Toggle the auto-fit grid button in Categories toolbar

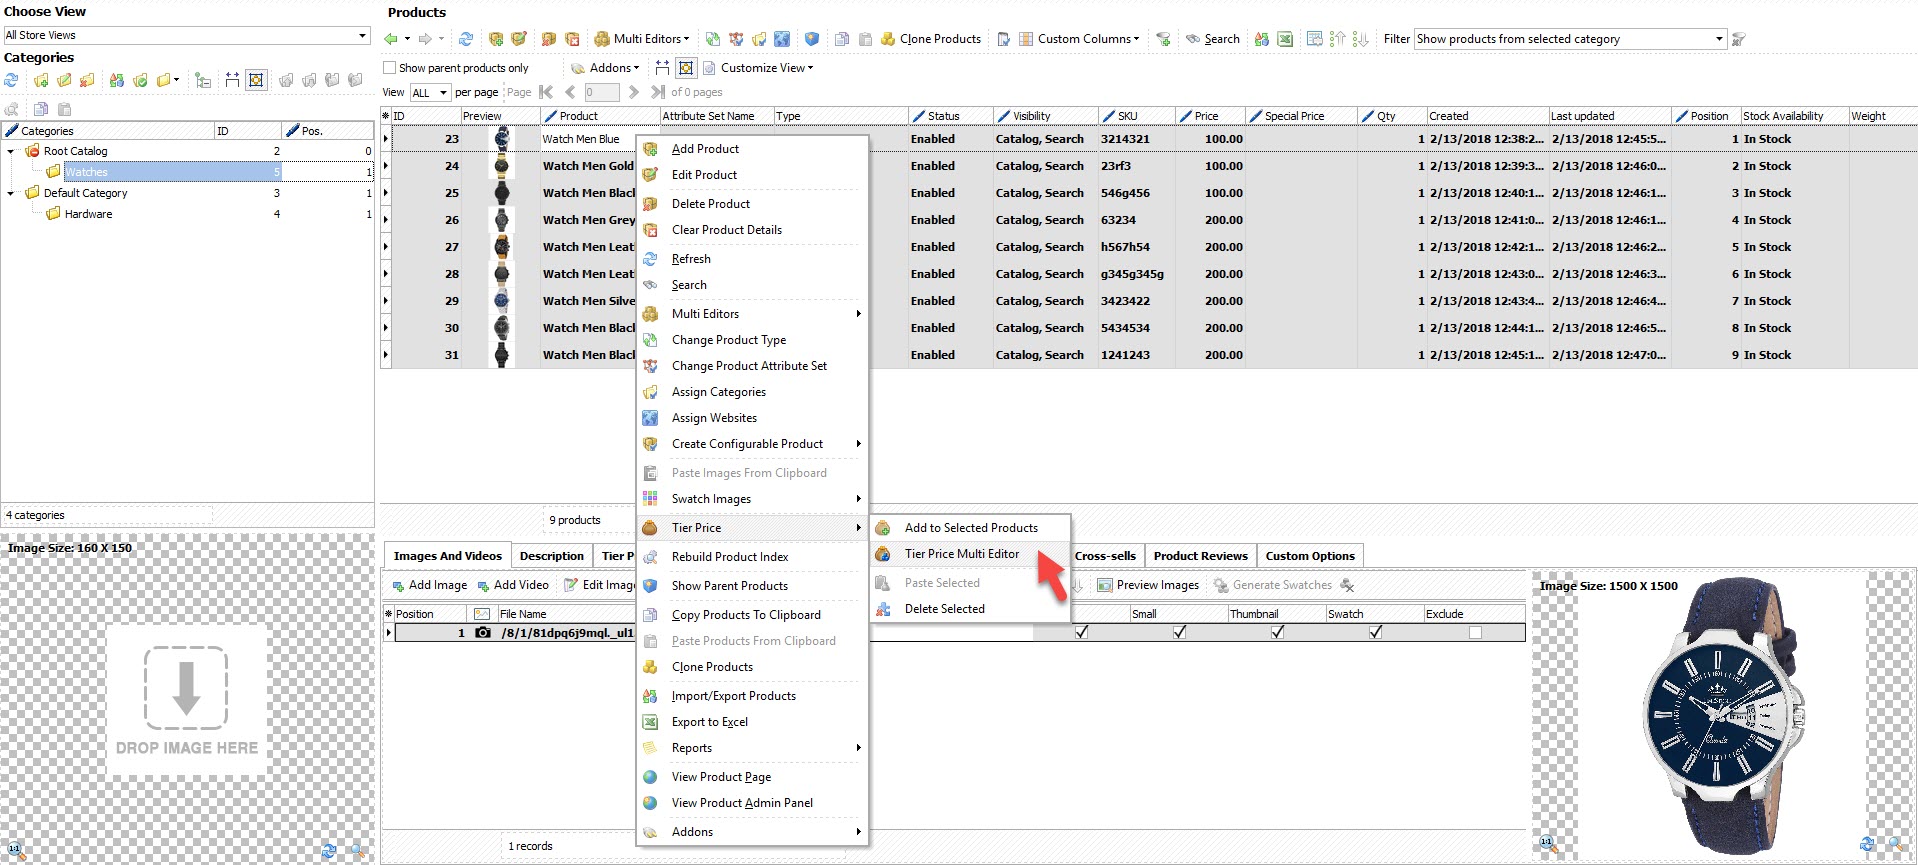tap(256, 80)
